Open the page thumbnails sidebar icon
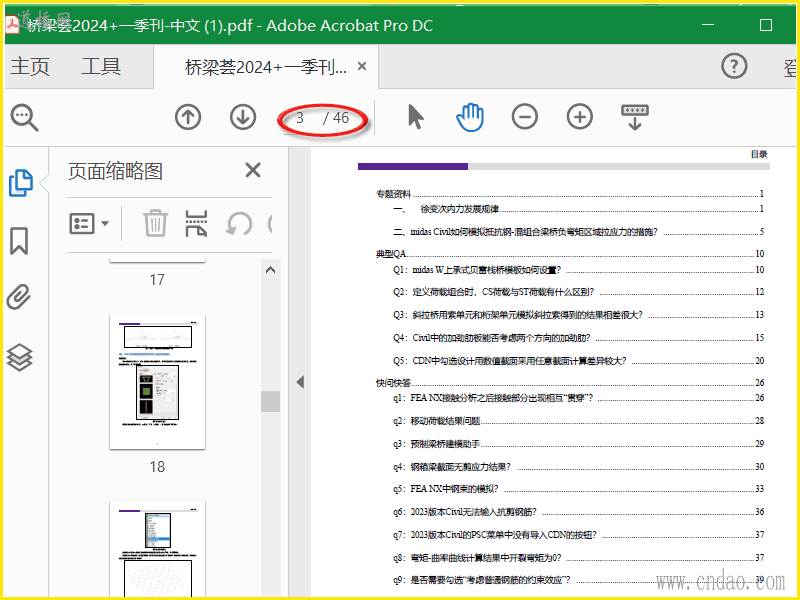The width and height of the screenshot is (800, 600). (21, 183)
